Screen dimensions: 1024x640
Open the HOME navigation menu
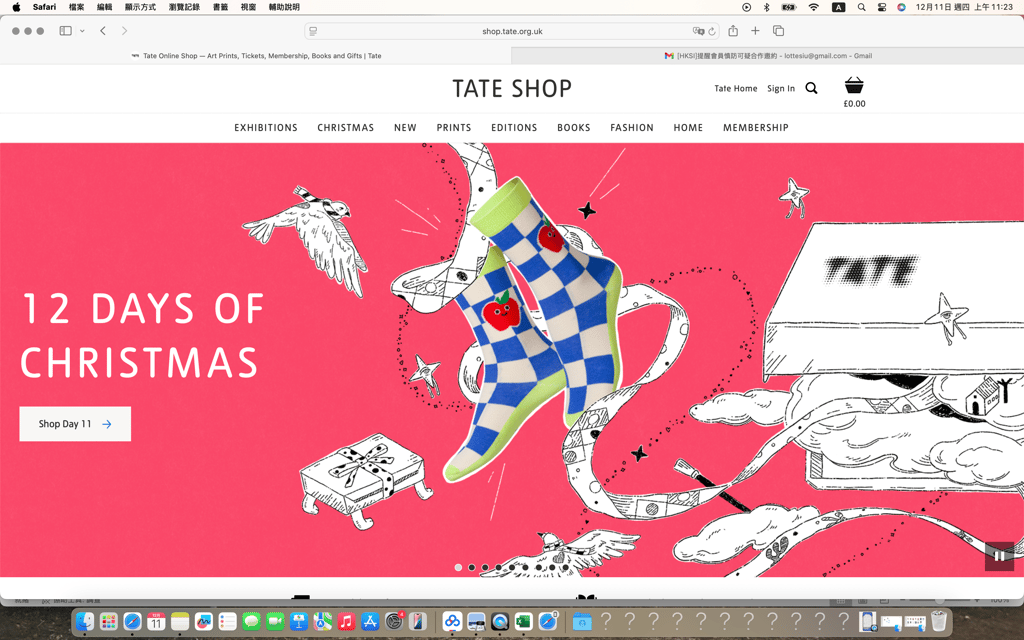click(688, 127)
